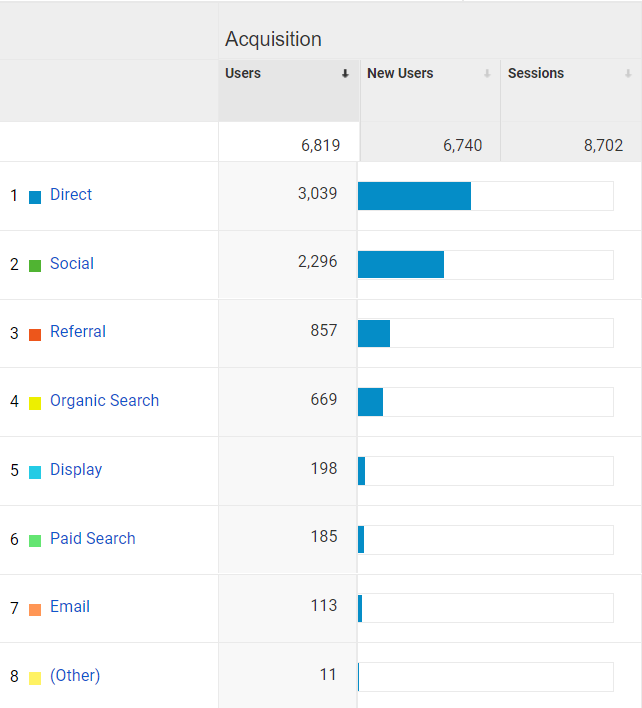This screenshot has height=708, width=642.
Task: Open the Organic Search channel link
Action: click(x=104, y=401)
